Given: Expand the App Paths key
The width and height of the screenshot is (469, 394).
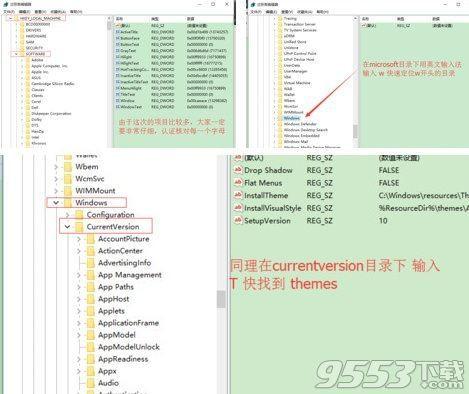Looking at the screenshot, I should 79,287.
